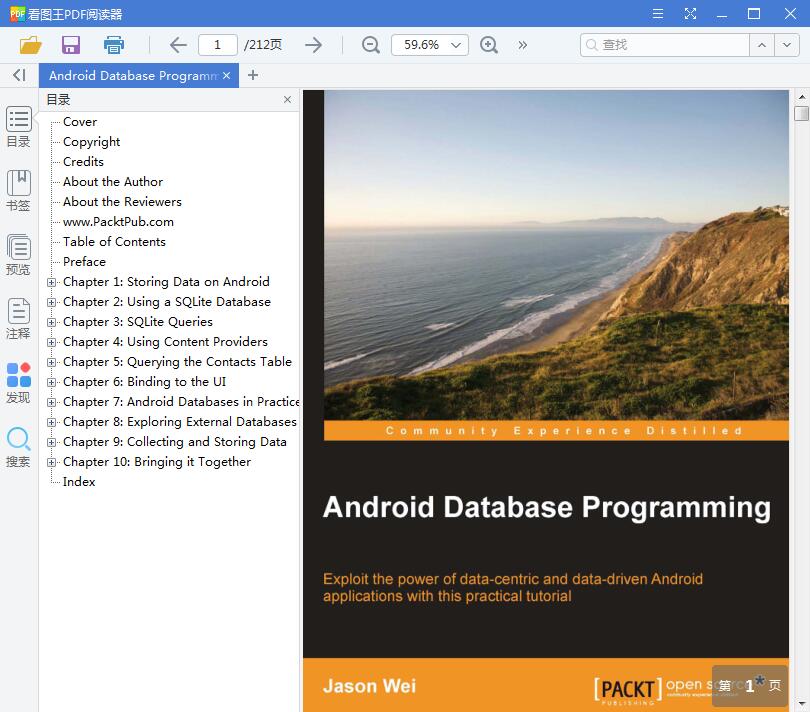Find the previous search result with the up arrow

point(761,45)
